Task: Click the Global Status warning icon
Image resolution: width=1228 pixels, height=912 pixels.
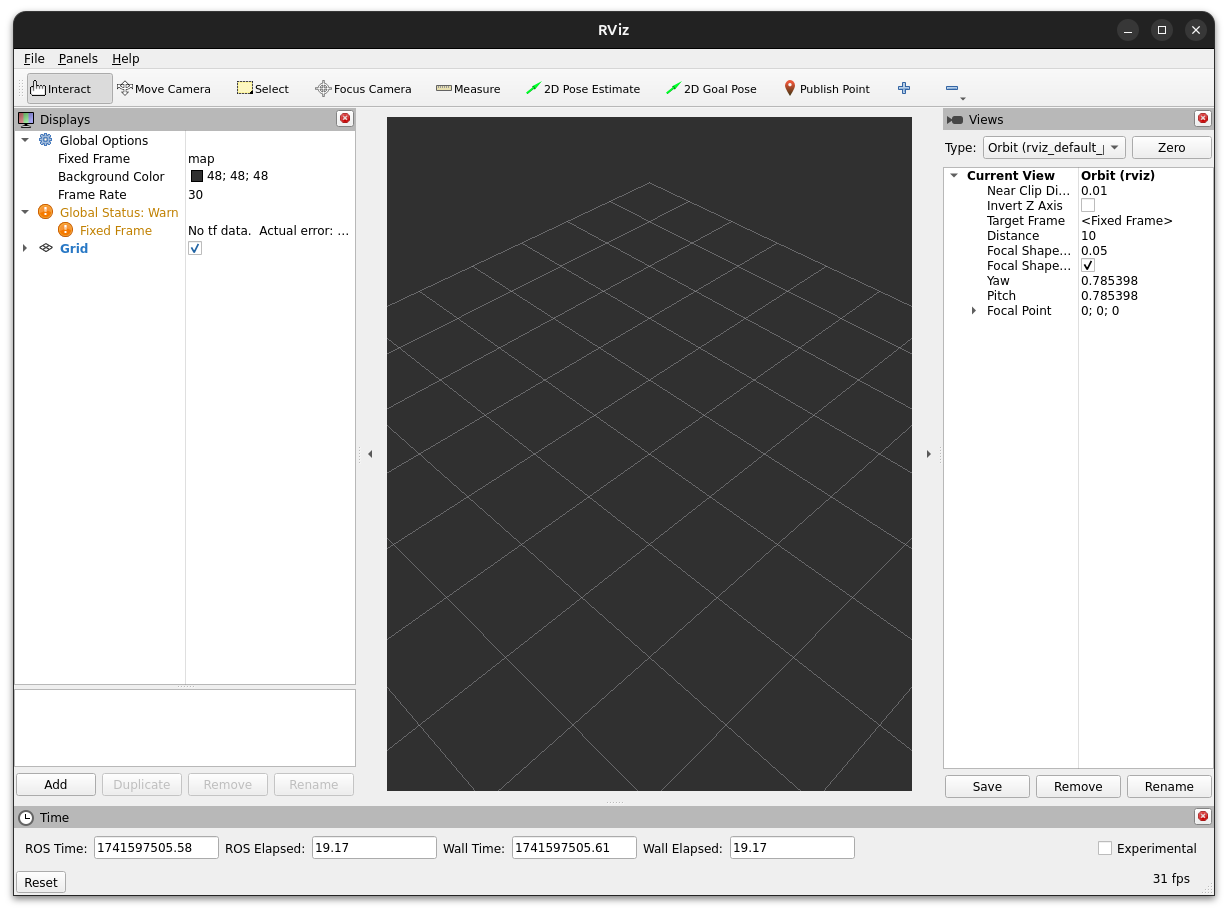Action: (45, 212)
